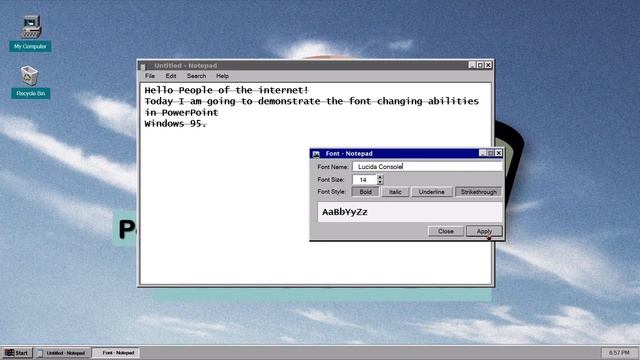Decrease font size with down arrow
The image size is (640, 360).
[380, 182]
